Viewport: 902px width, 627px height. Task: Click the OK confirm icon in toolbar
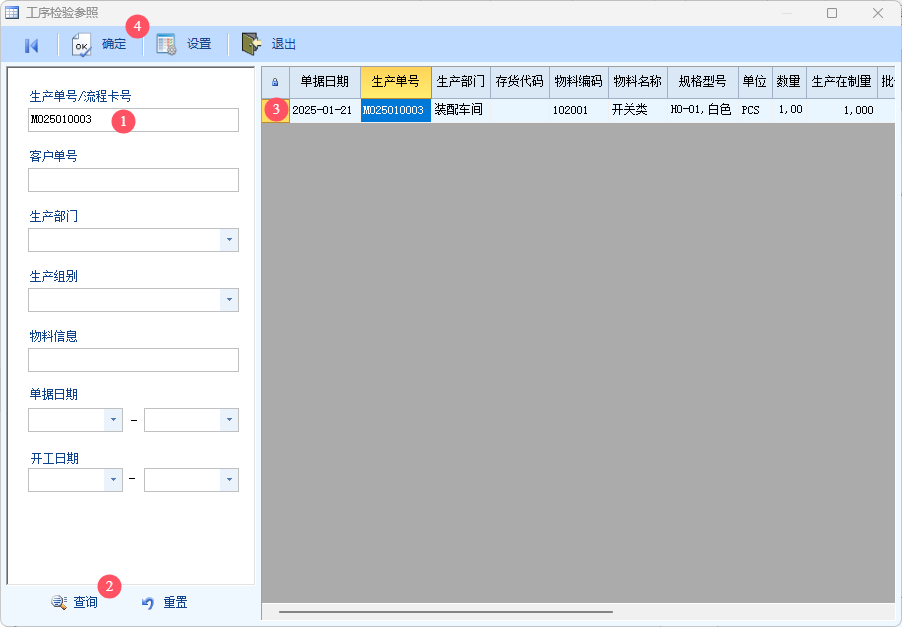point(82,45)
